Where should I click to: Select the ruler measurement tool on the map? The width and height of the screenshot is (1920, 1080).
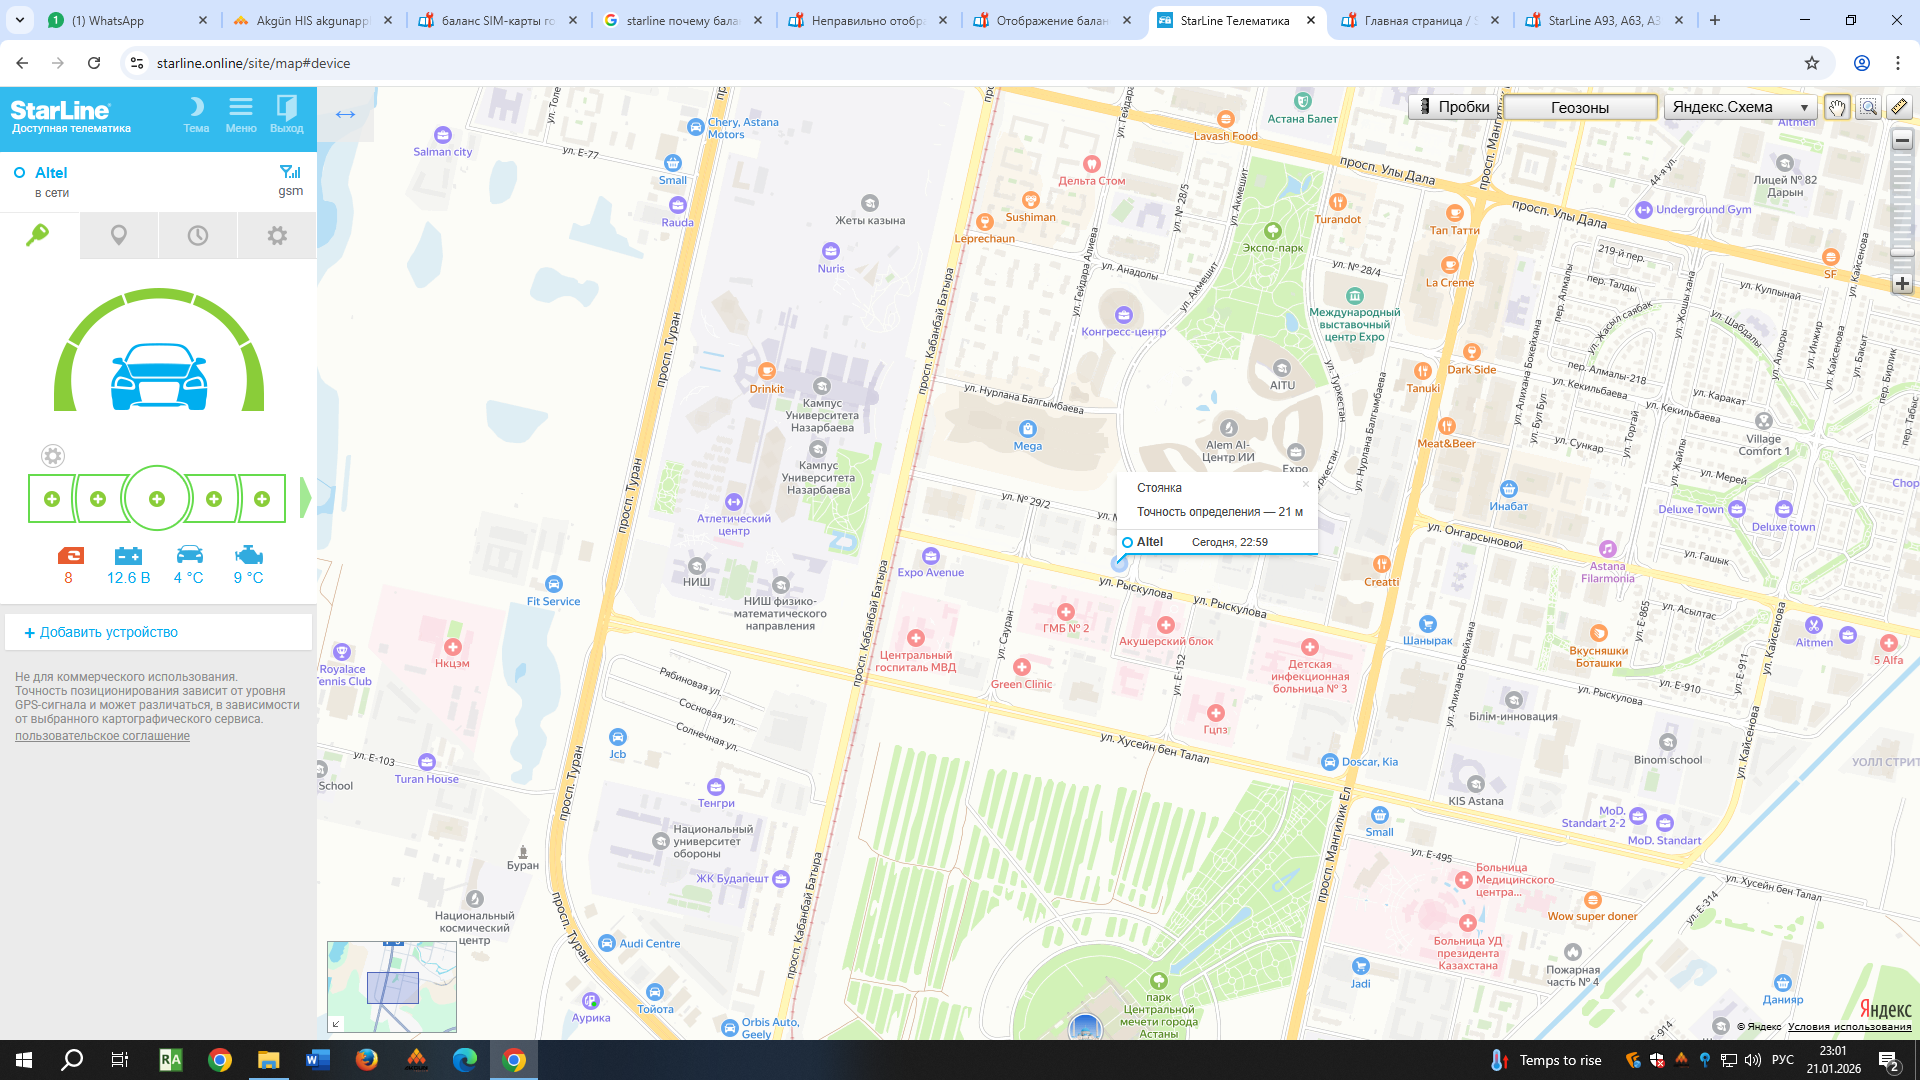click(x=1897, y=106)
